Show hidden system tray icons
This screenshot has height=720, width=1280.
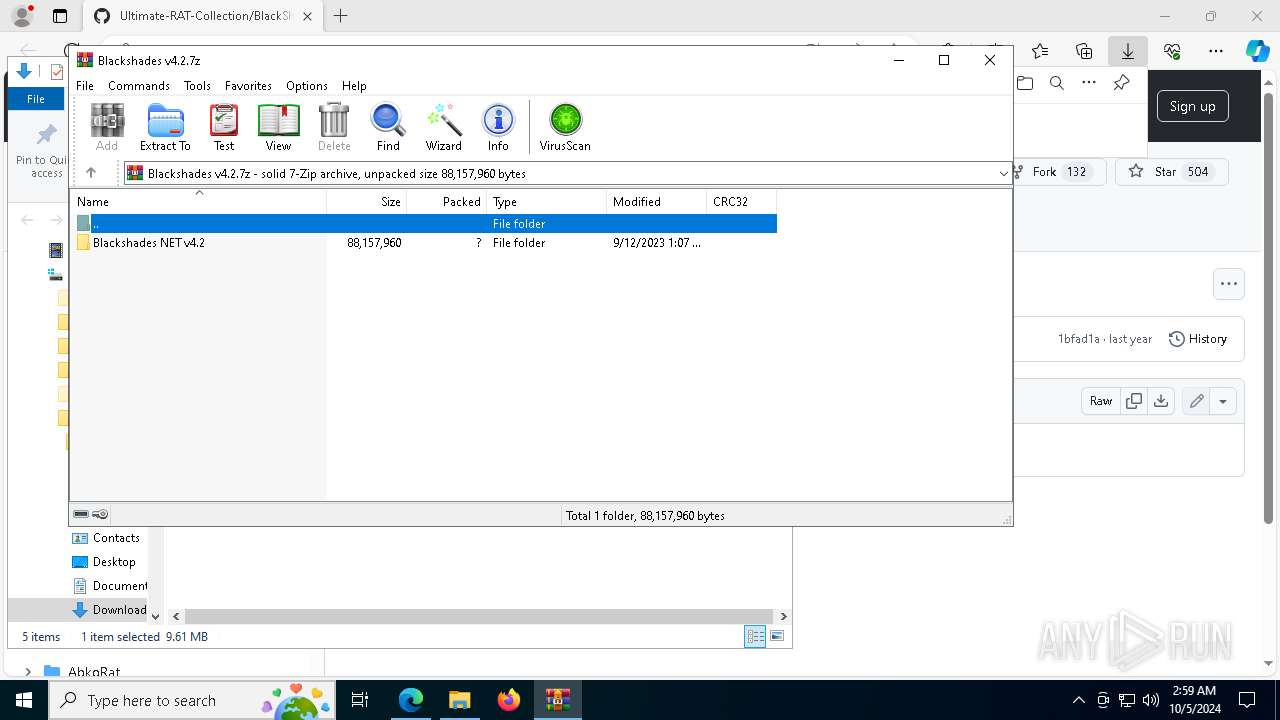coord(1078,700)
